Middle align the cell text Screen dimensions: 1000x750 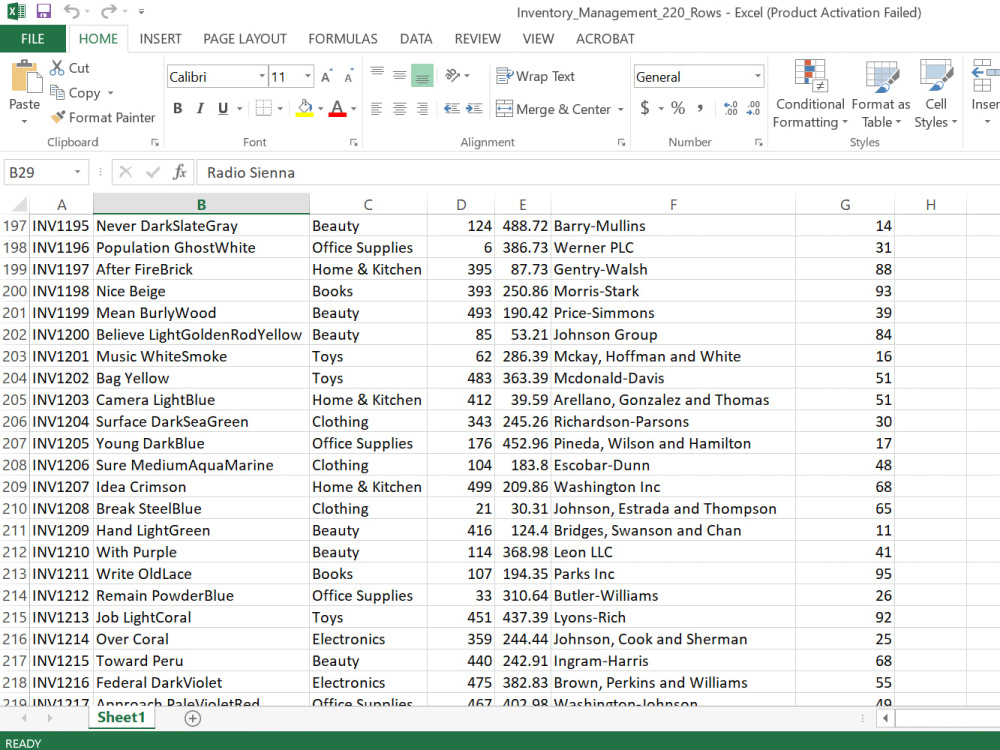(x=400, y=75)
